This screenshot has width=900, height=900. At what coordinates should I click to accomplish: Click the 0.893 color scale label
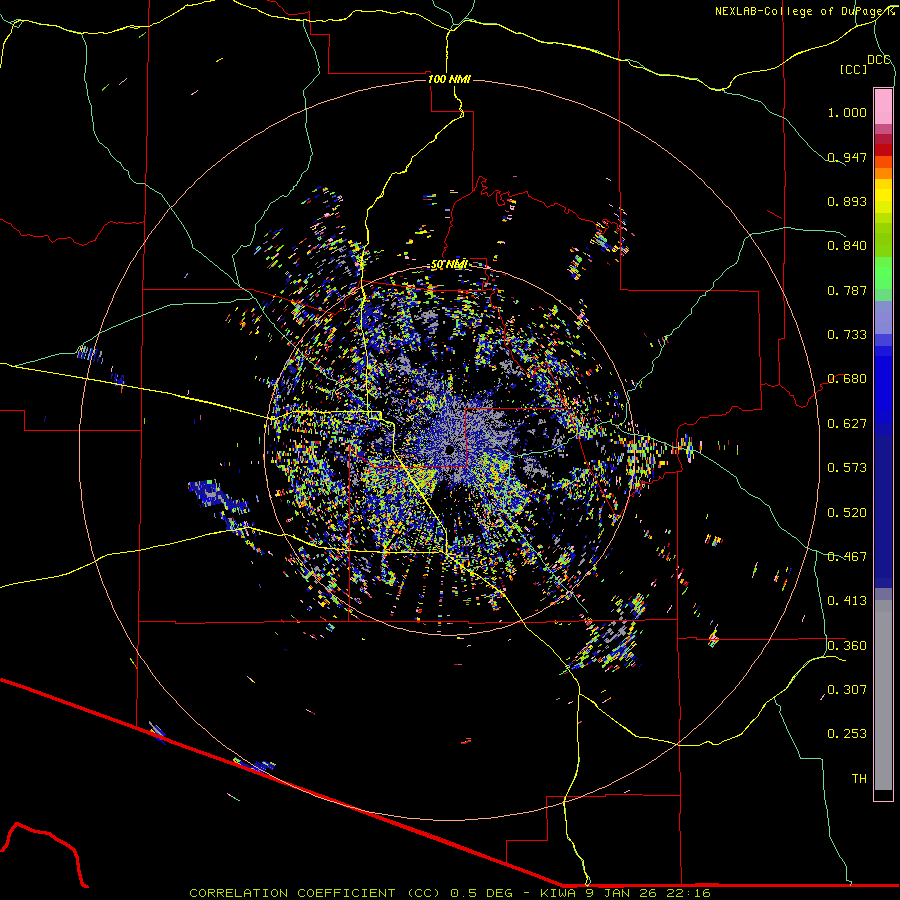coord(847,201)
